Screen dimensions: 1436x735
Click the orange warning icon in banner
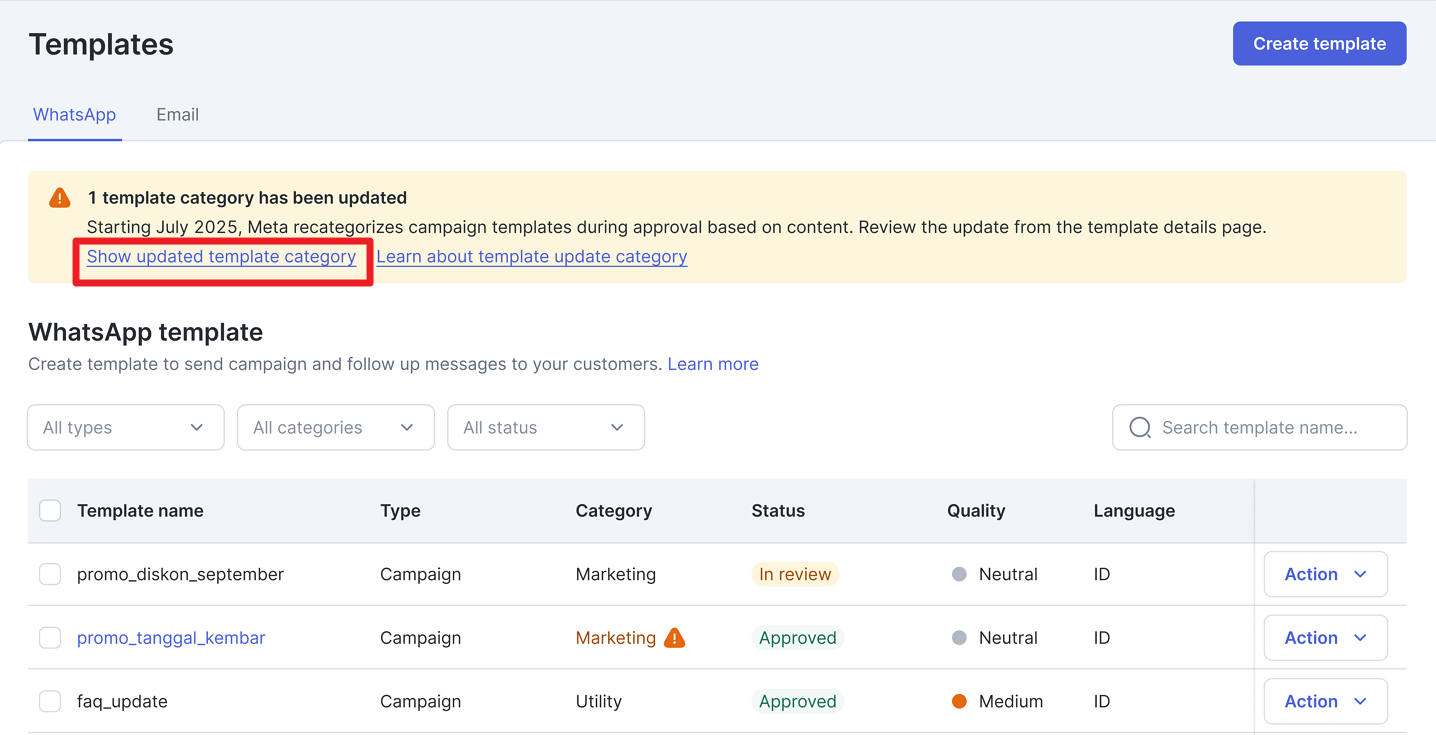pyautogui.click(x=60, y=198)
